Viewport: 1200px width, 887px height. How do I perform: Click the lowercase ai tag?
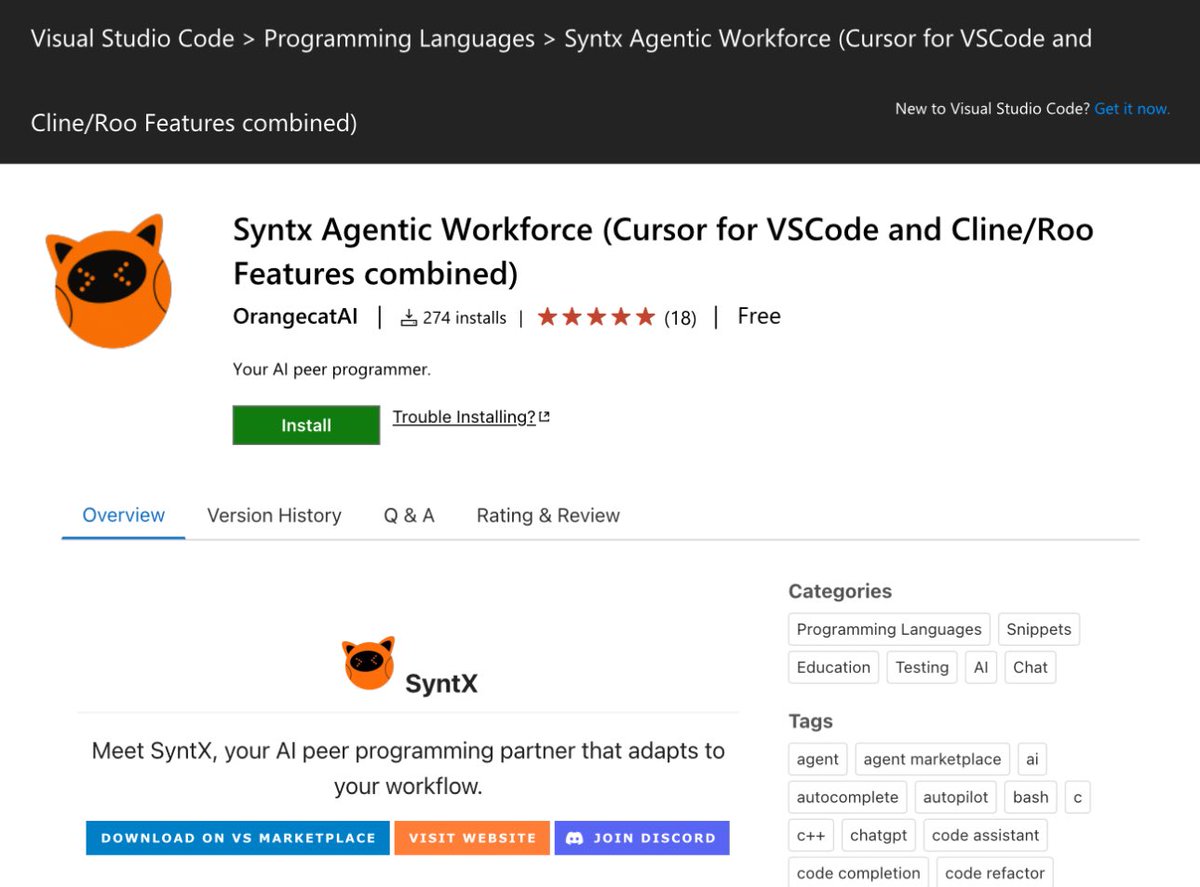coord(1032,759)
